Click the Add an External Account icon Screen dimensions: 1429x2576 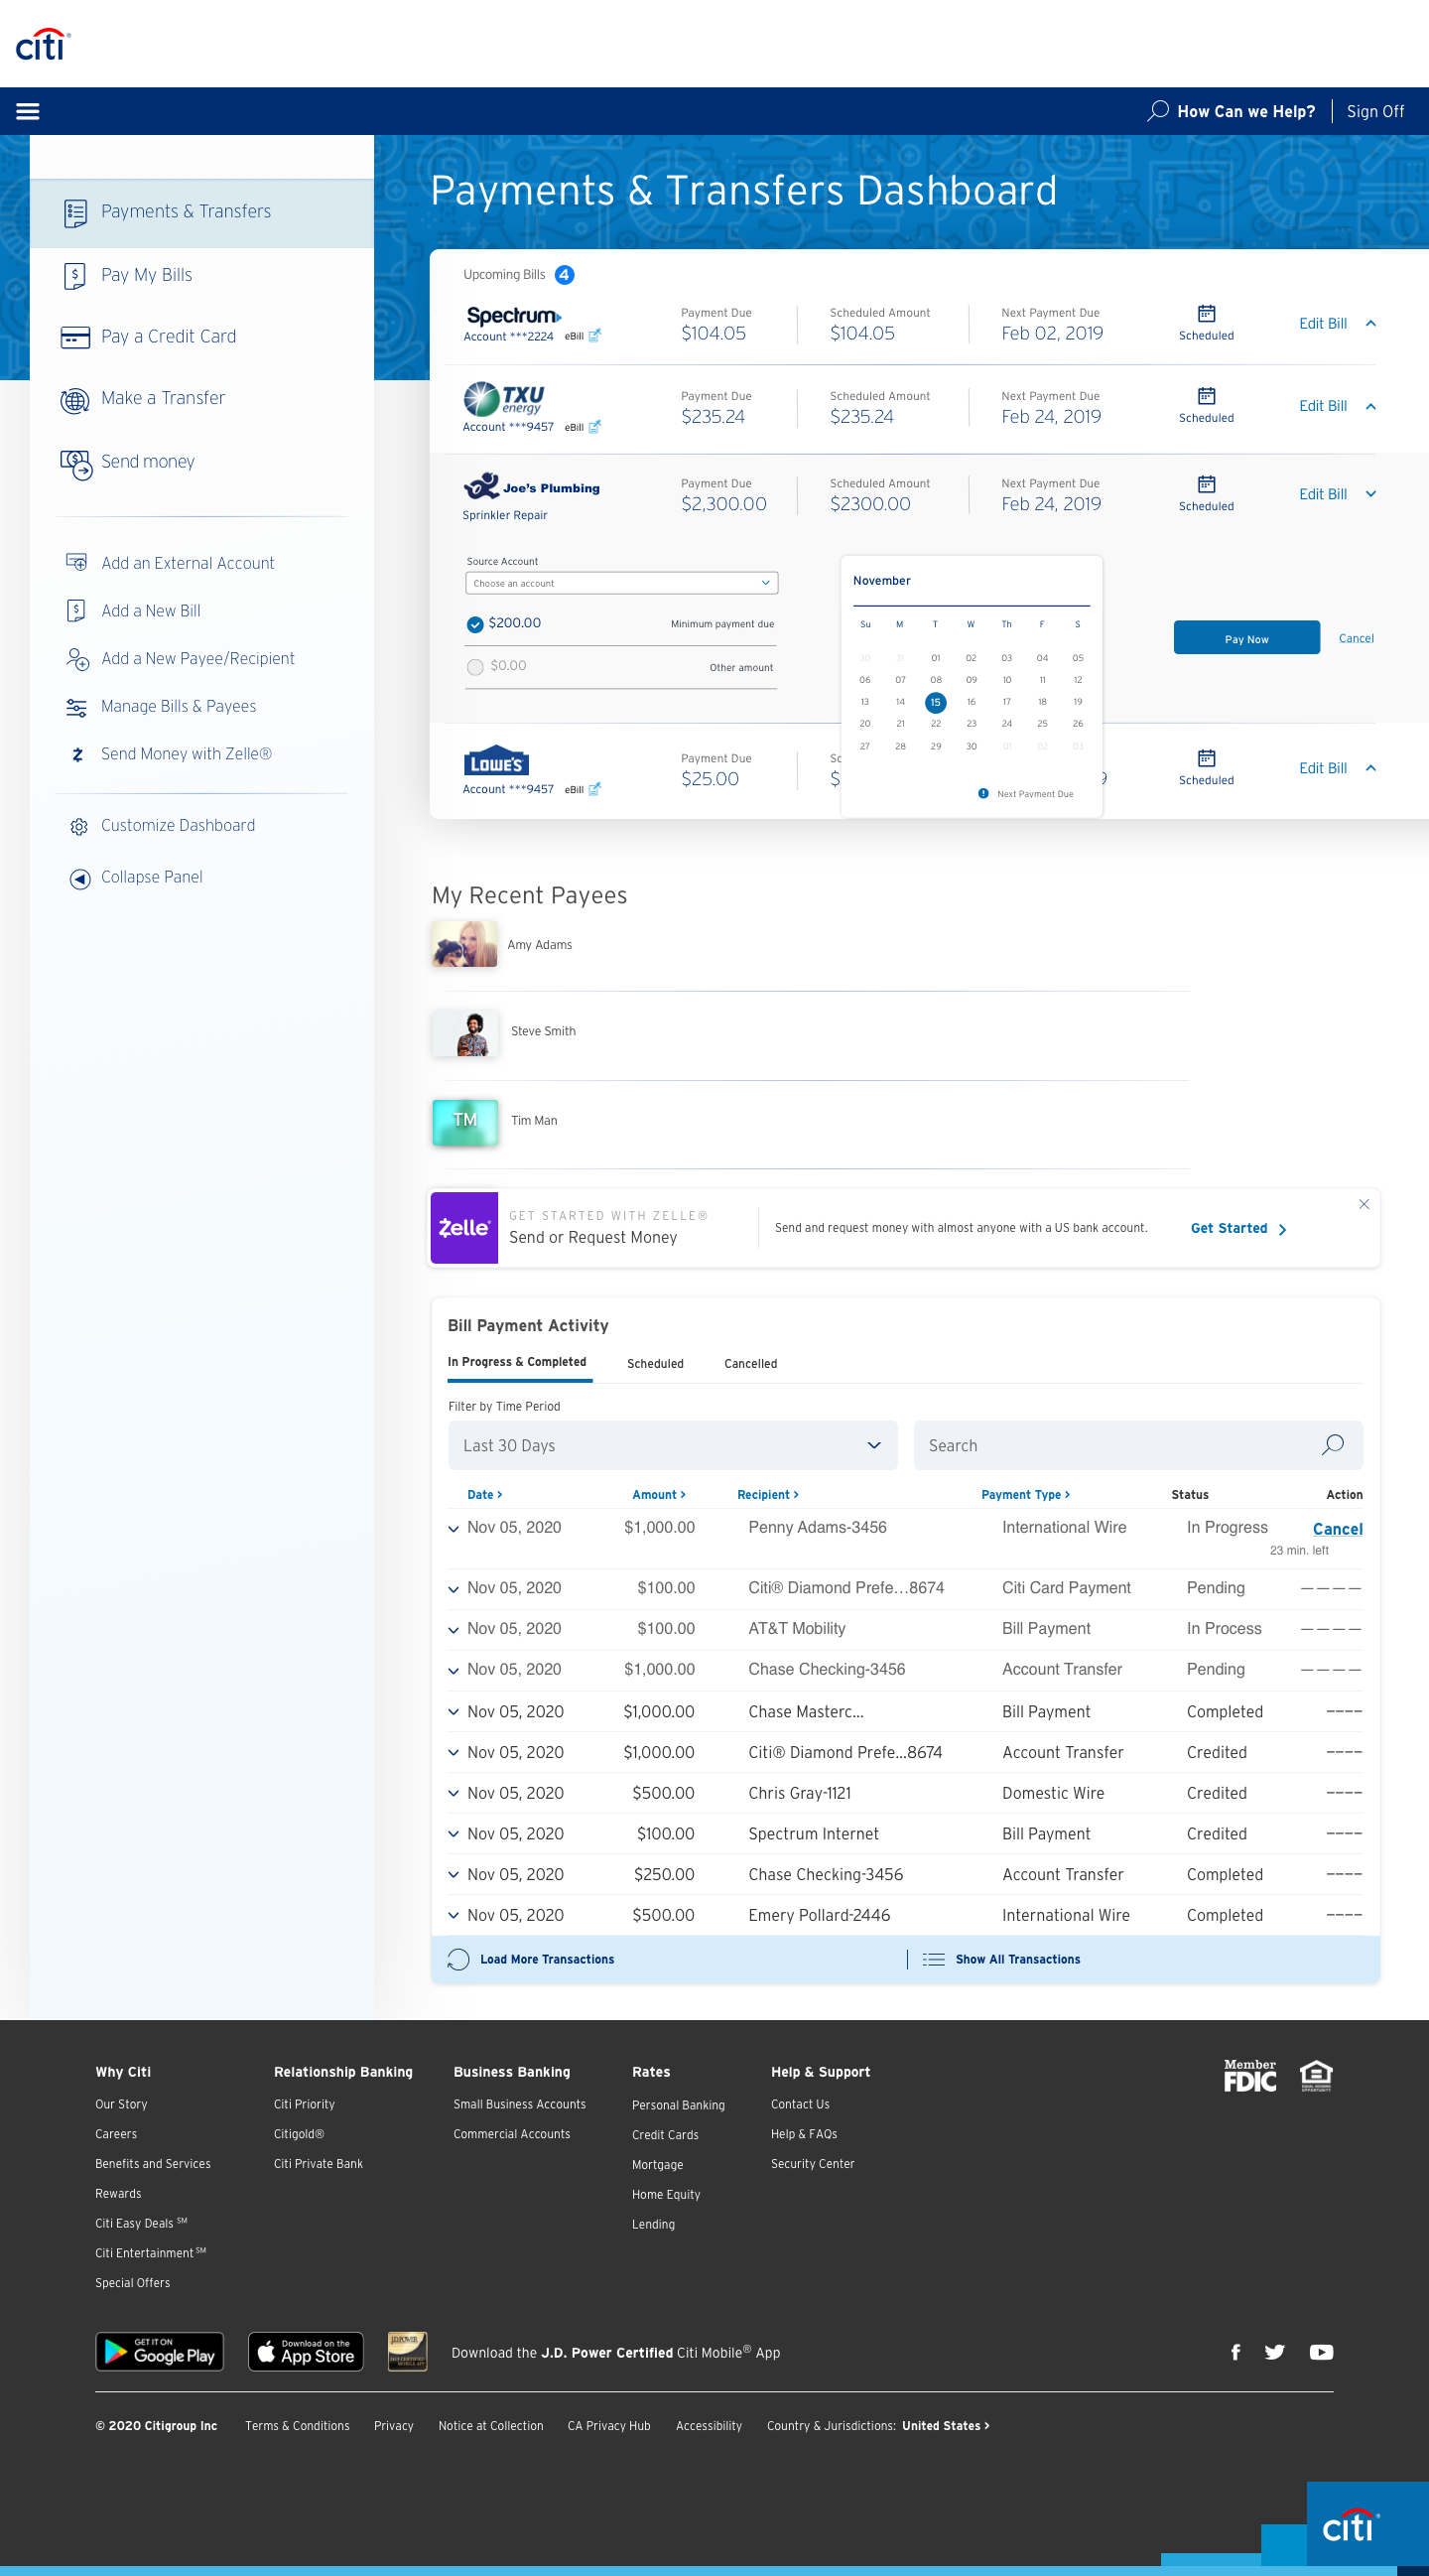tap(76, 563)
